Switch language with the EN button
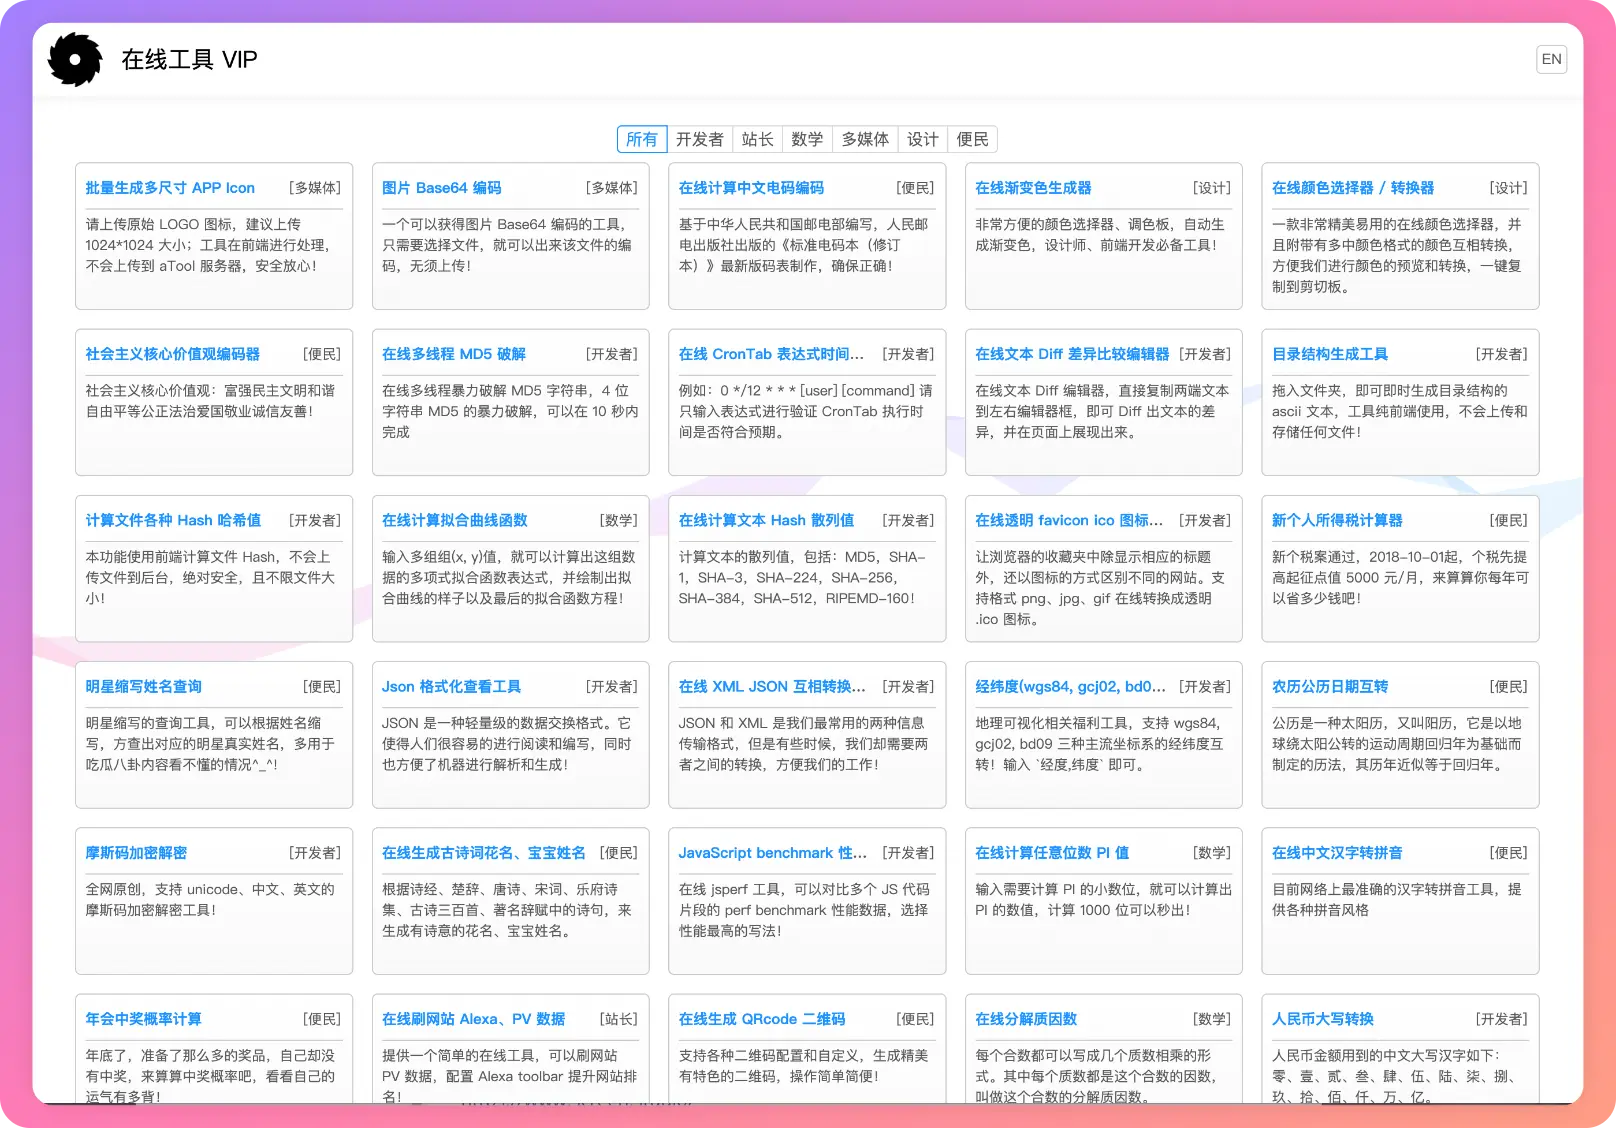This screenshot has height=1128, width=1616. point(1551,60)
